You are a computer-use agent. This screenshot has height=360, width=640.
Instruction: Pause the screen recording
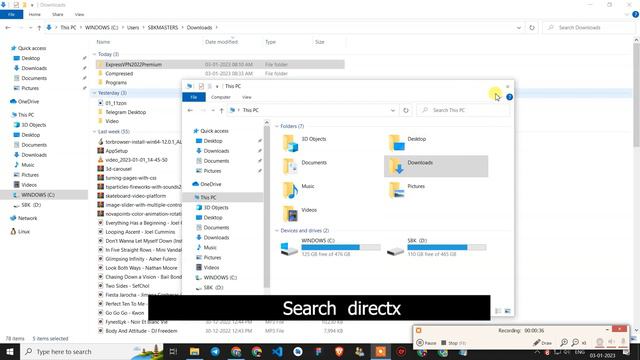(x=426, y=342)
